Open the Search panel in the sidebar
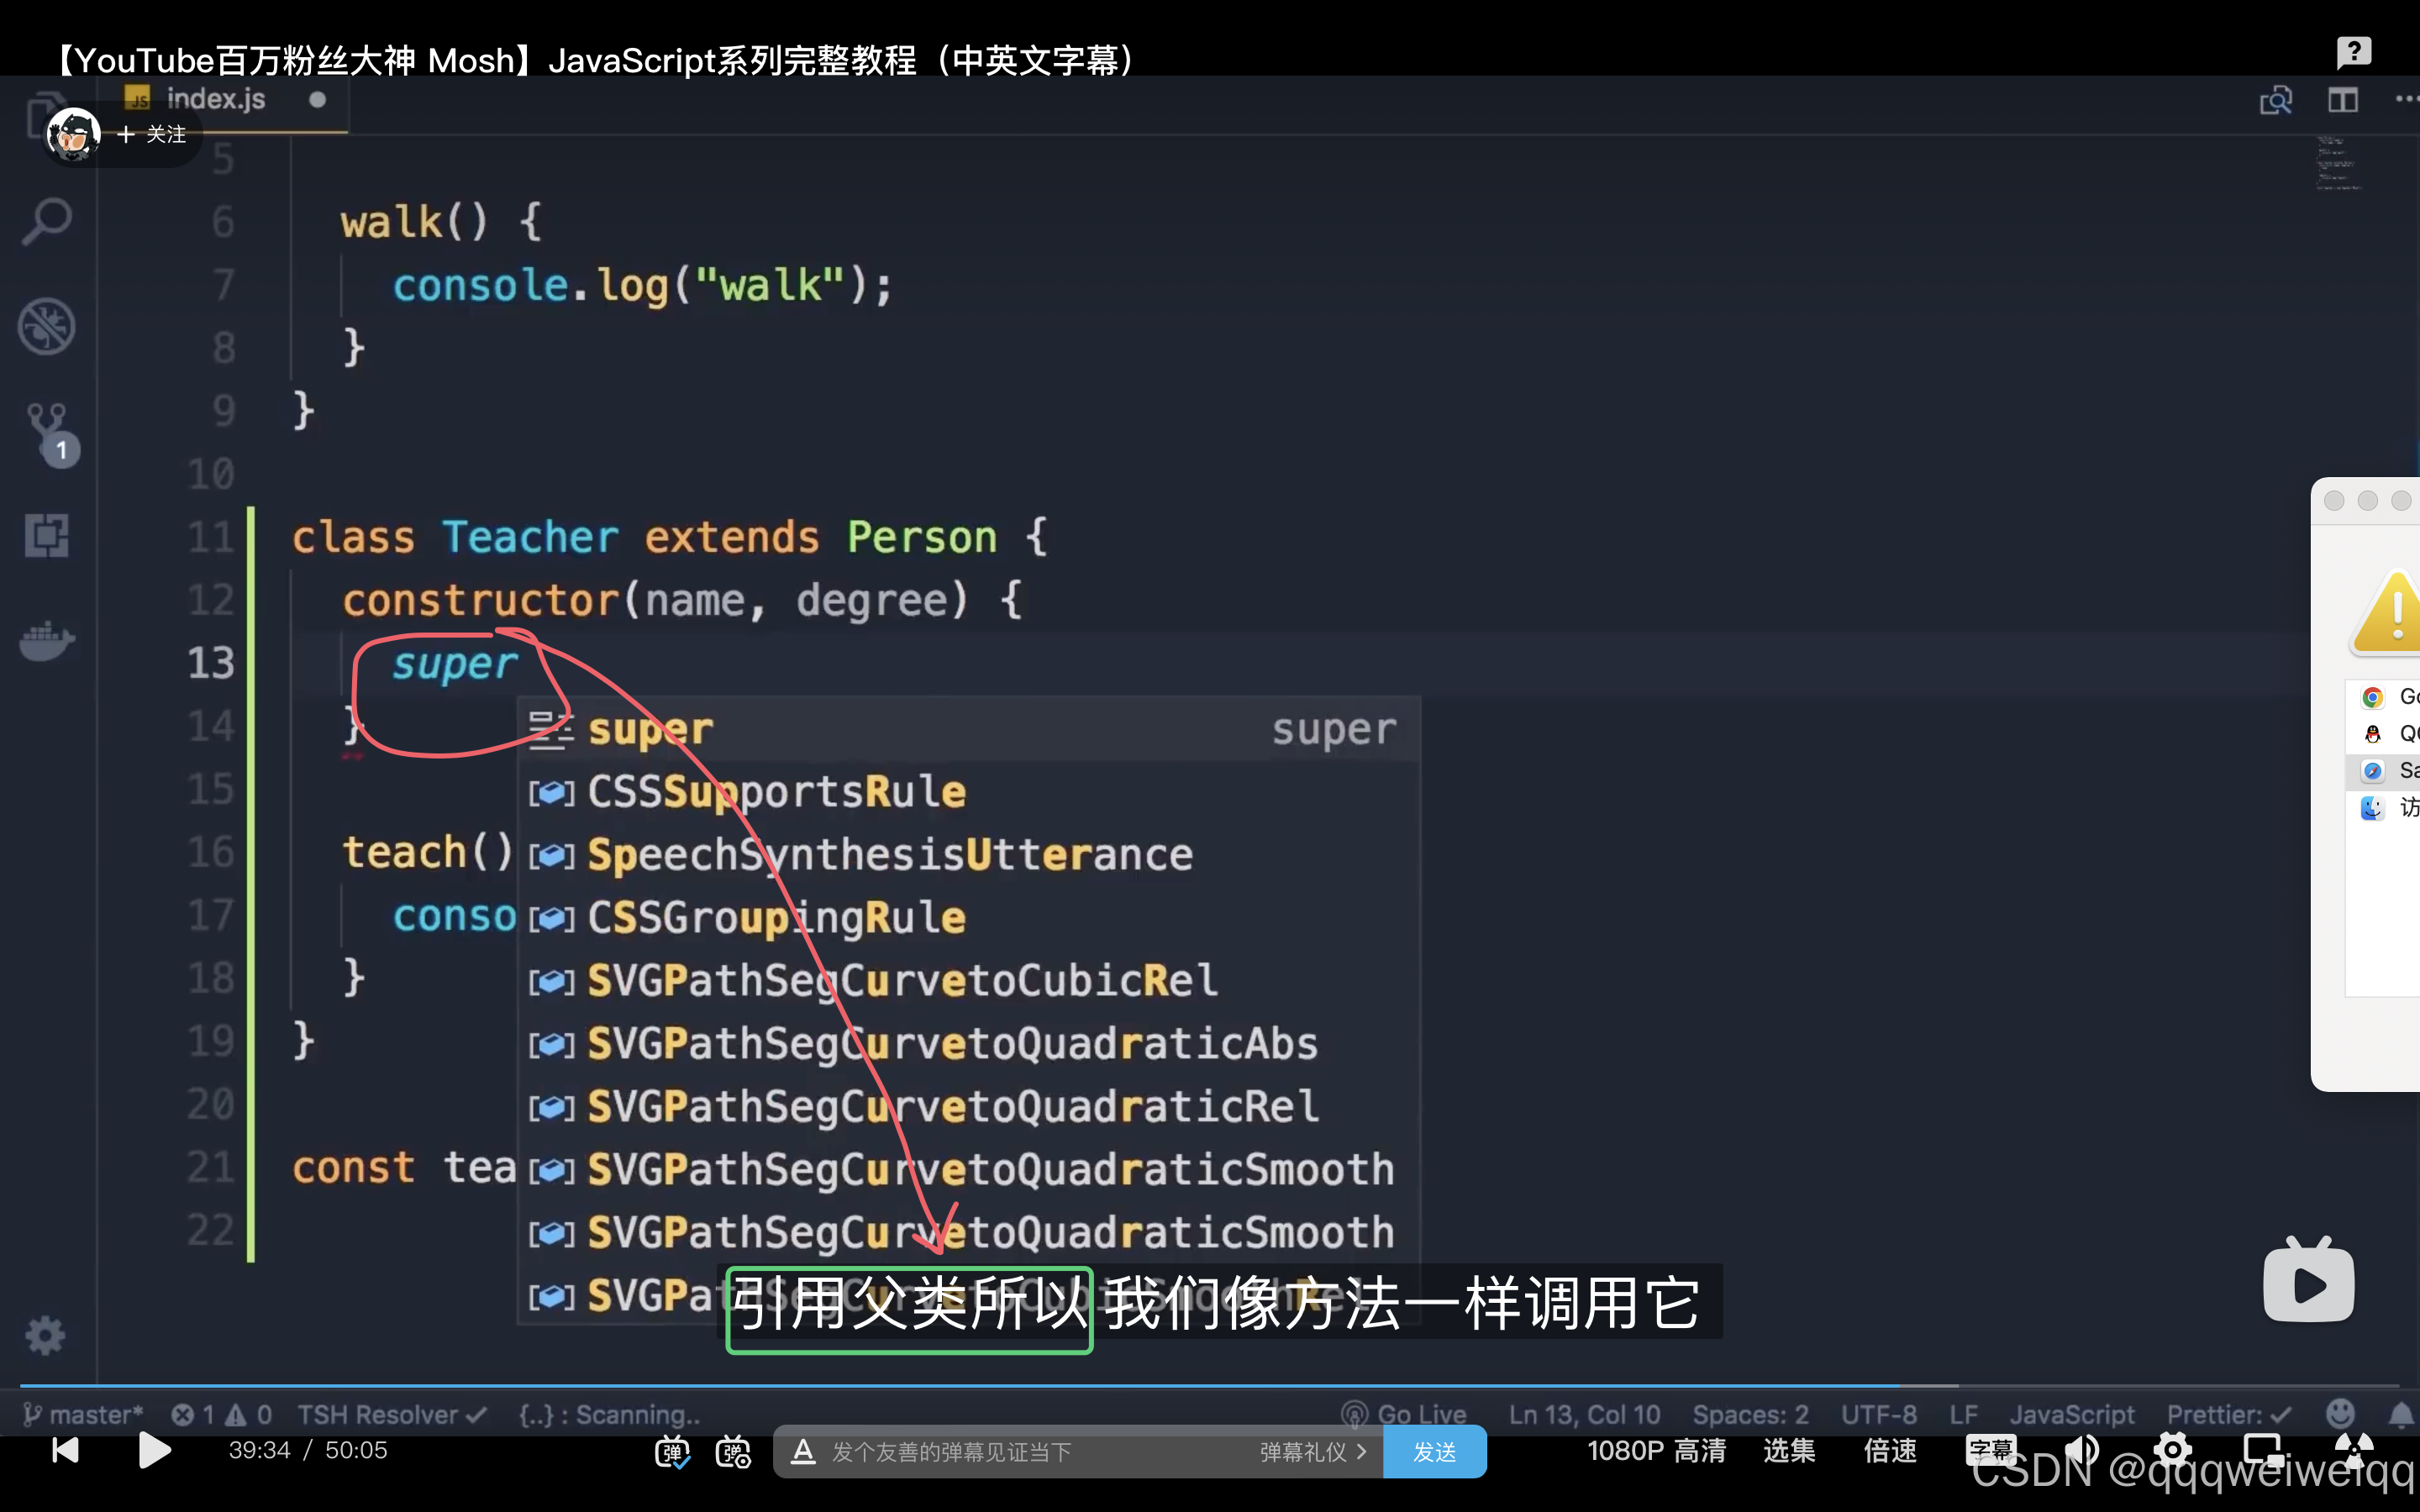The width and height of the screenshot is (2420, 1512). (x=47, y=222)
